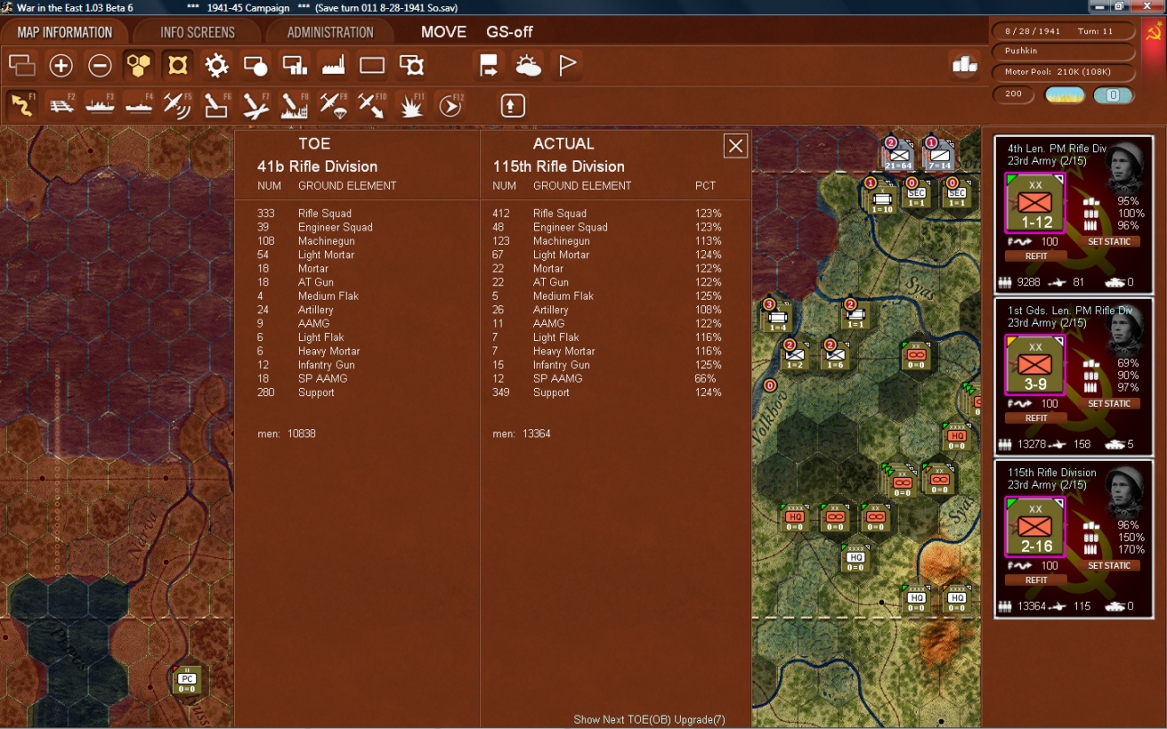Select the F10 Air Transfer mode icon
The height and width of the screenshot is (729, 1167).
click(372, 106)
